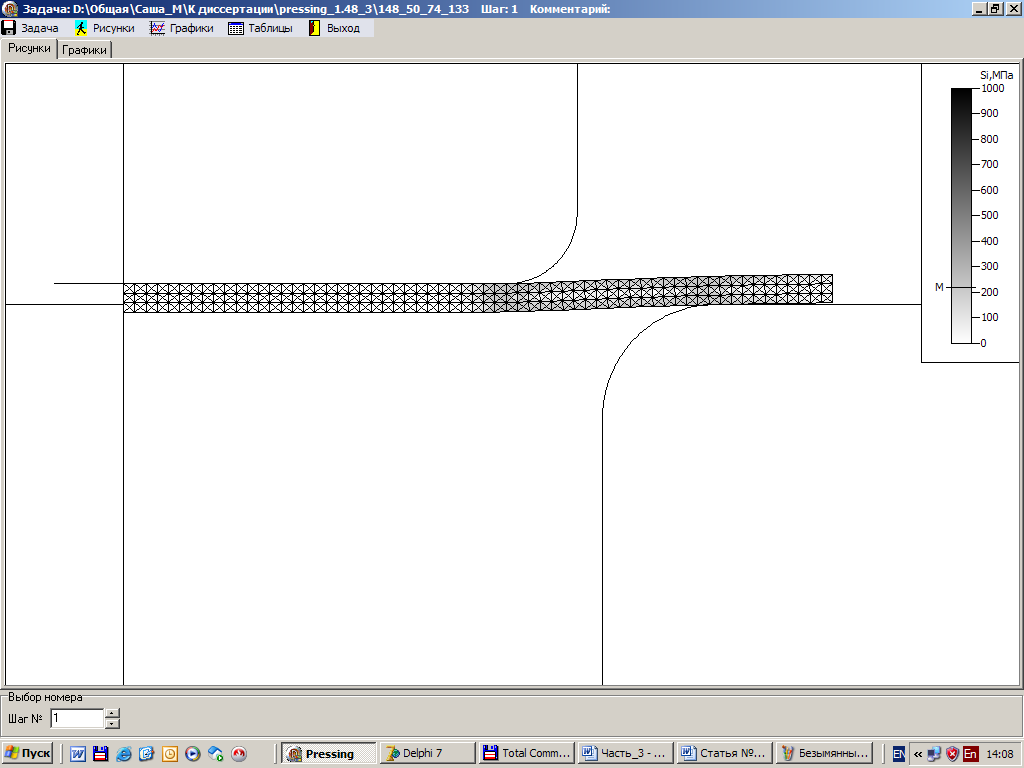Launch Windows Media Player from quick launch
The height and width of the screenshot is (768, 1024).
pyautogui.click(x=192, y=754)
